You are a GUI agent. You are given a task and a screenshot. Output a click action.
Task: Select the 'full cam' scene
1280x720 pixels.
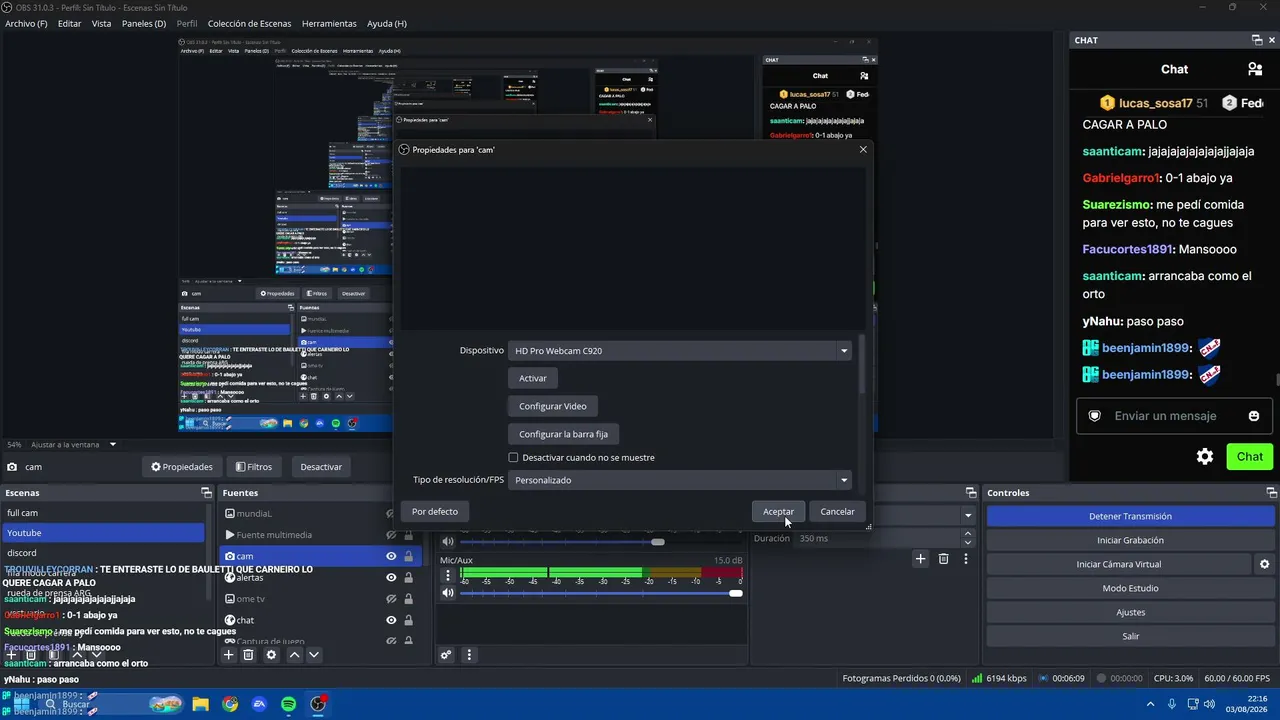[x=103, y=513]
